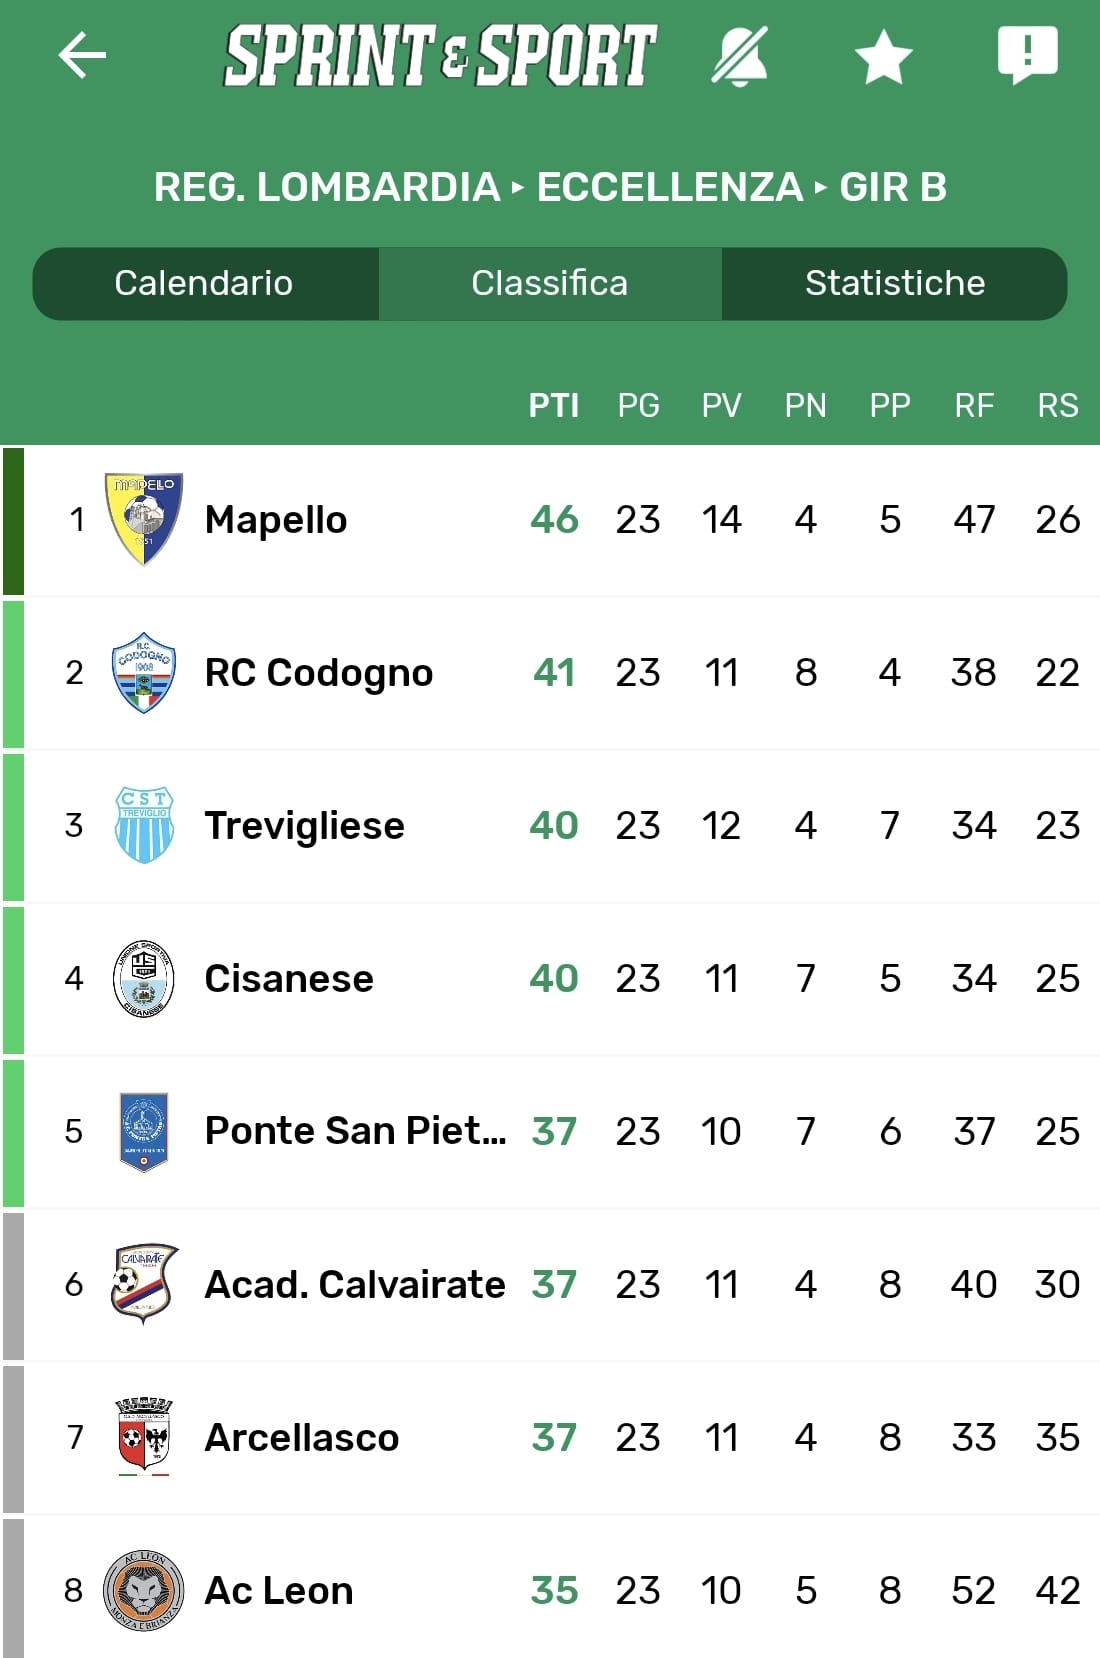Click the Acad. Calvairate crest
Screen dimensions: 1100x1658
pyautogui.click(x=144, y=1284)
